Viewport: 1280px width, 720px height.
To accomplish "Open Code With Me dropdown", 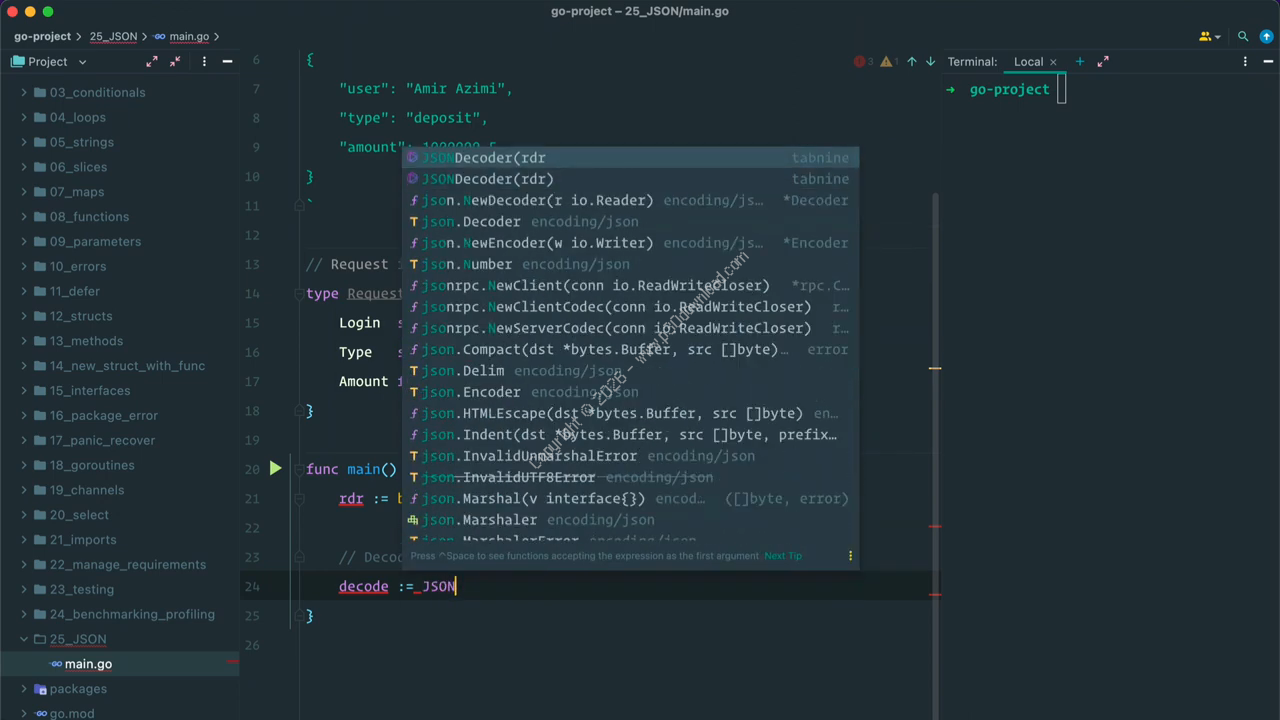I will point(1209,37).
